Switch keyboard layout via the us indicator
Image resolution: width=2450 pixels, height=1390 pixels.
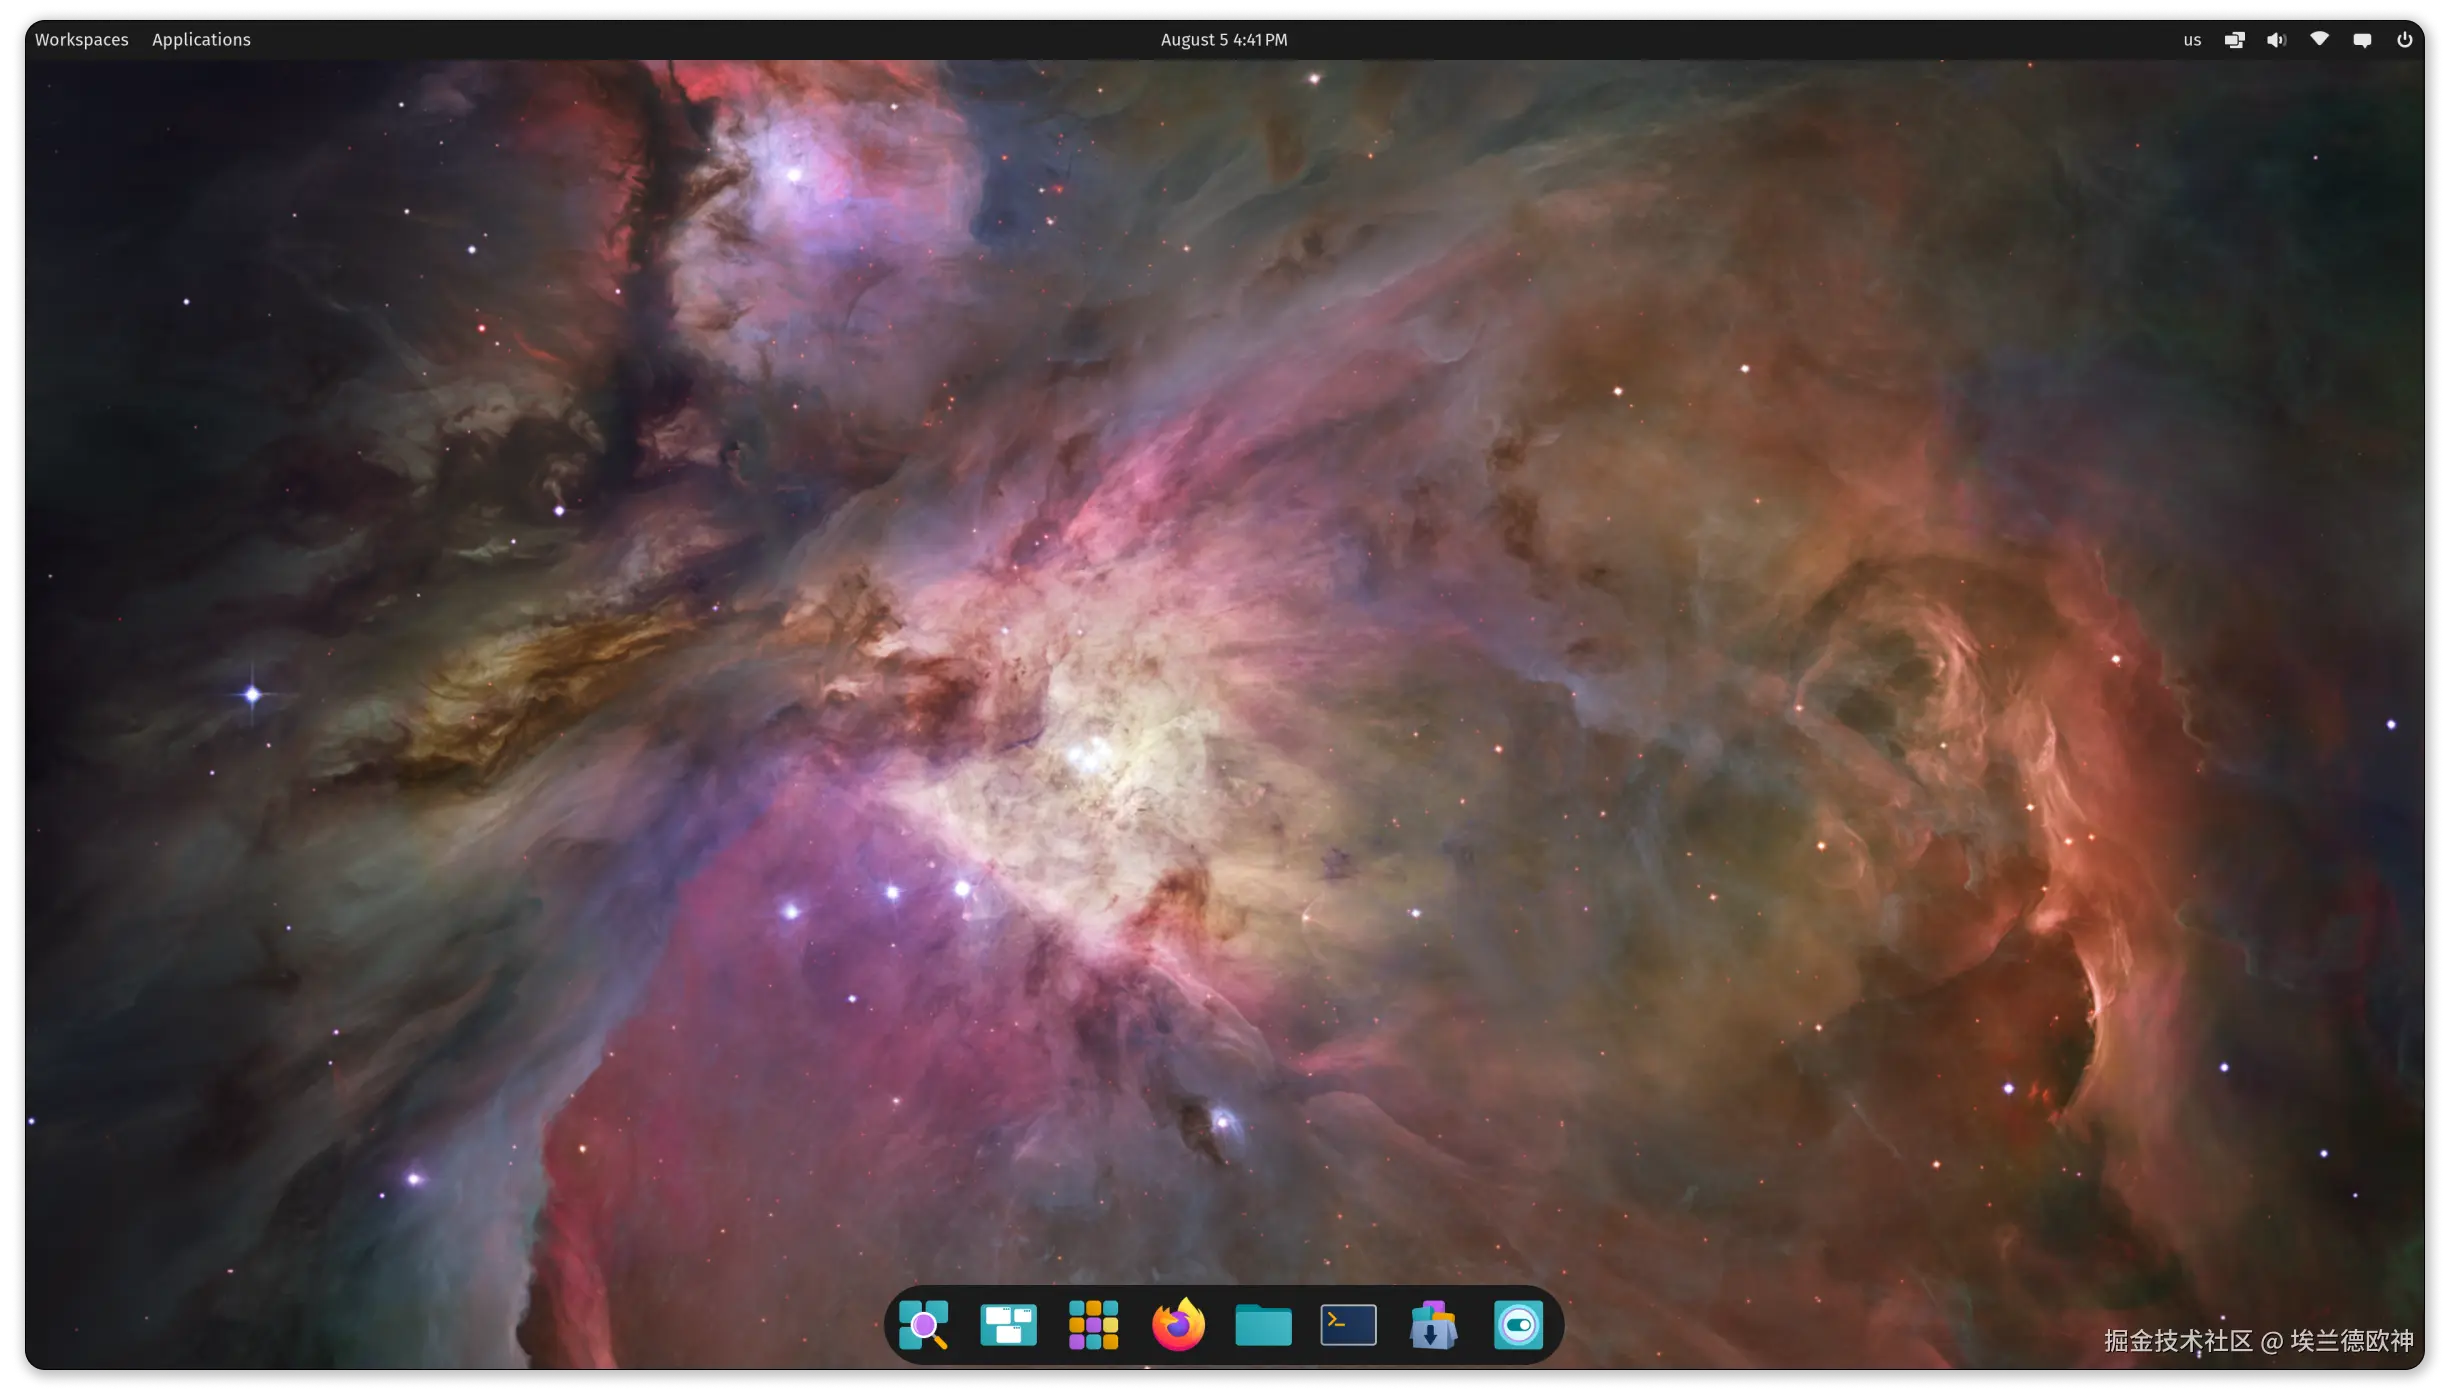(2191, 40)
